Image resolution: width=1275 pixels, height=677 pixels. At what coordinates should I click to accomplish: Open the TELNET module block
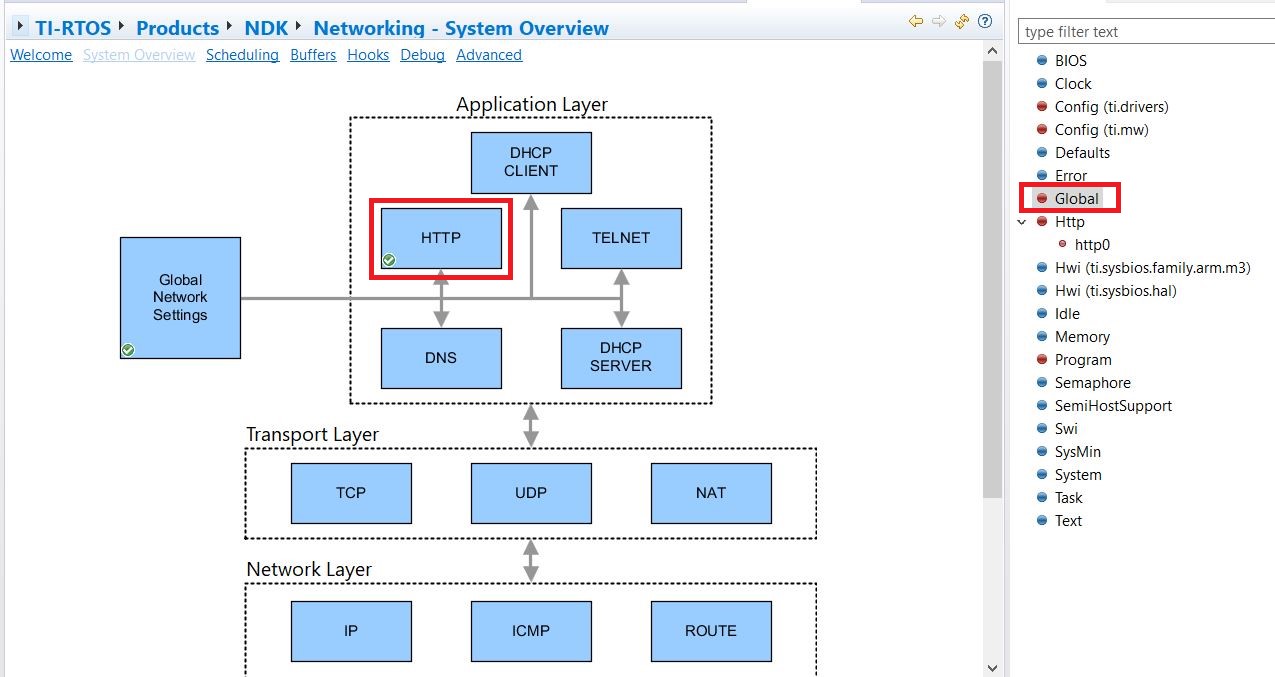(620, 238)
